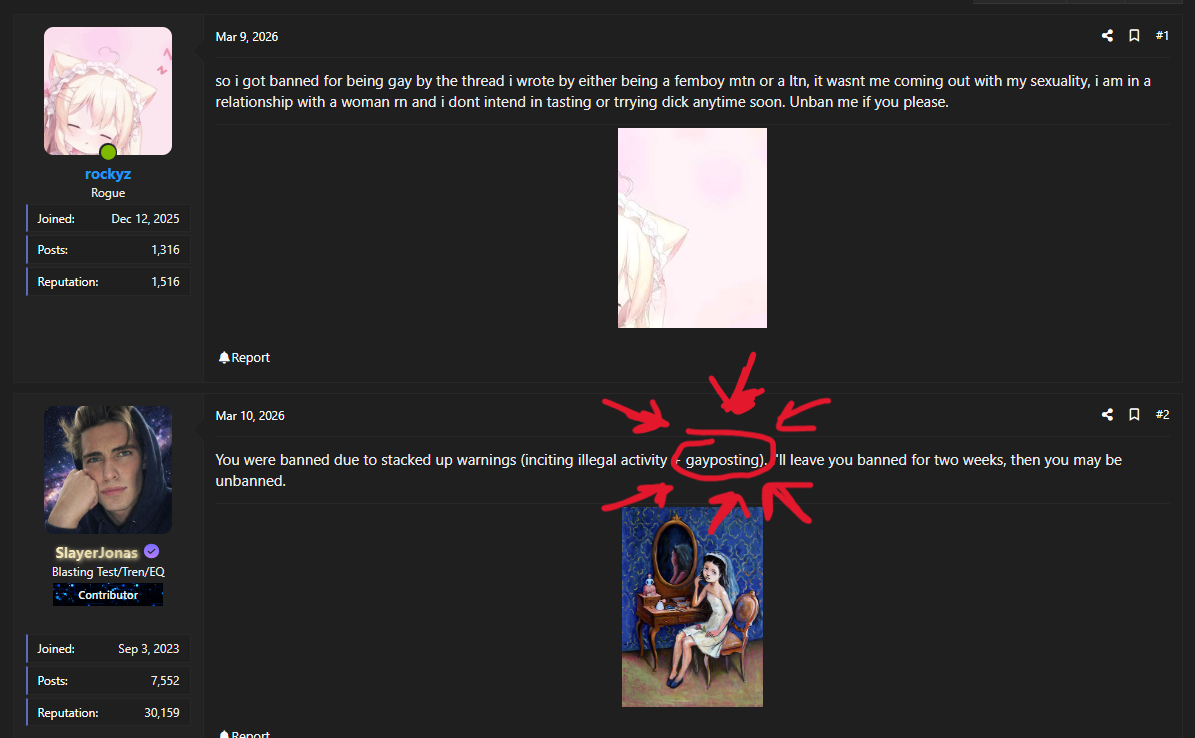Open the pink anime image attachment
Screen dimensions: 1195x738
692,228
